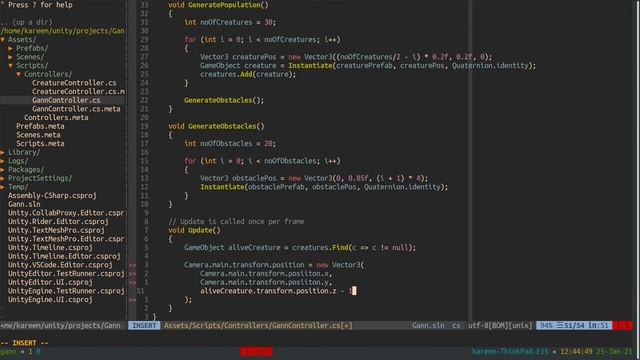Open UnityEngine.TestRunner.csproj file

[x=66, y=291]
